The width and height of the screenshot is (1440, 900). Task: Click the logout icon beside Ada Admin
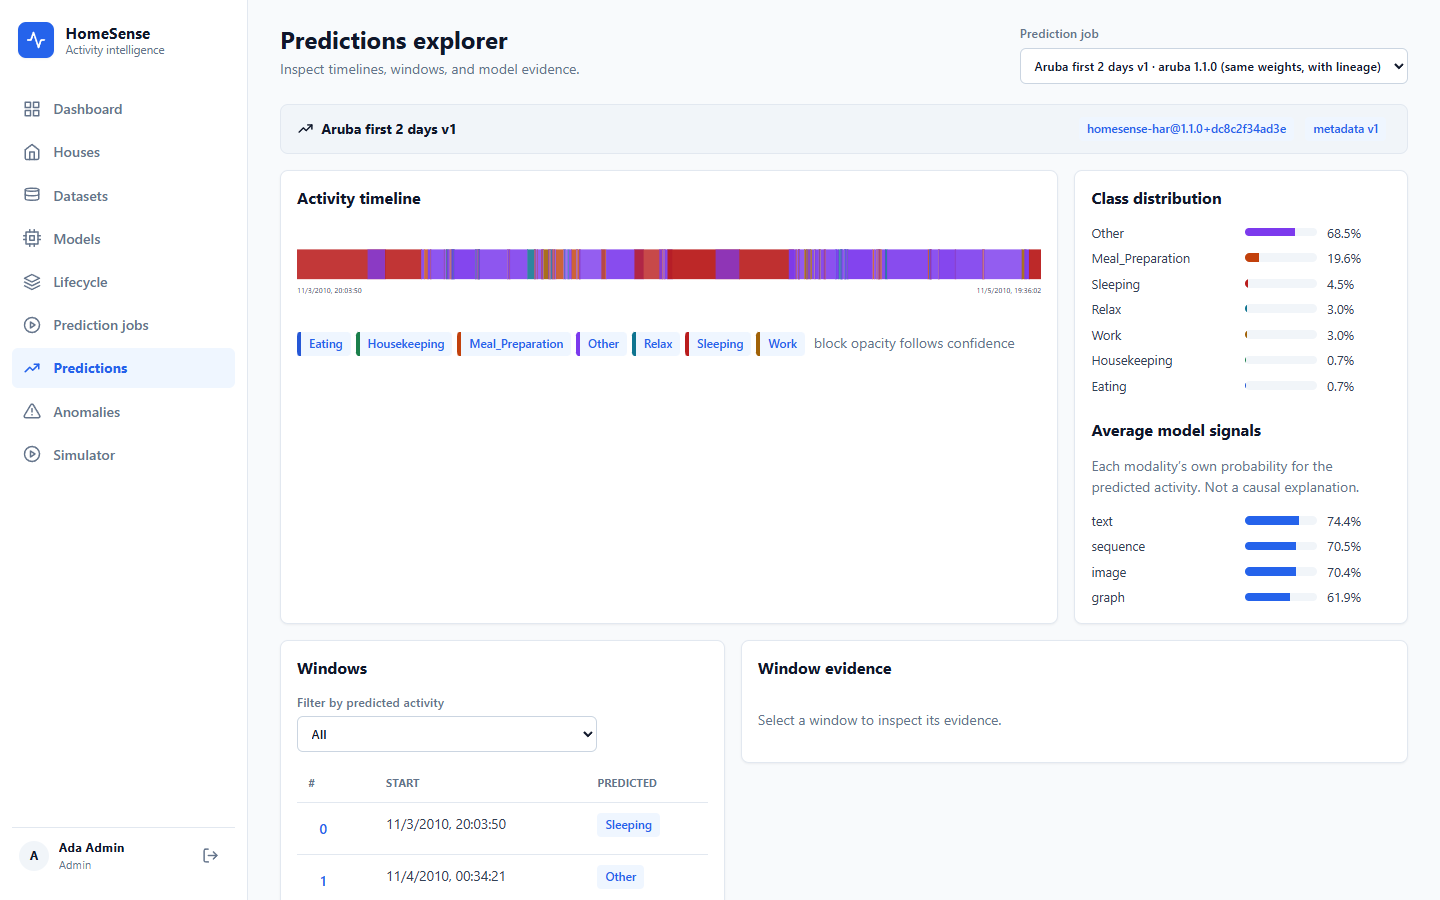(210, 855)
